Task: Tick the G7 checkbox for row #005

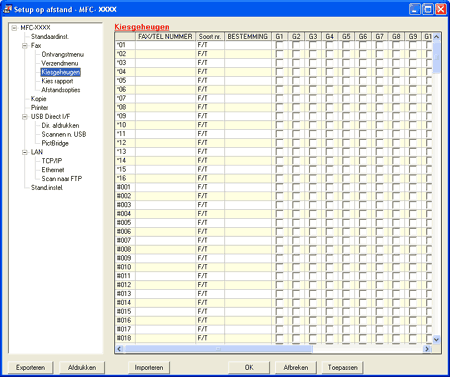Action: point(379,223)
